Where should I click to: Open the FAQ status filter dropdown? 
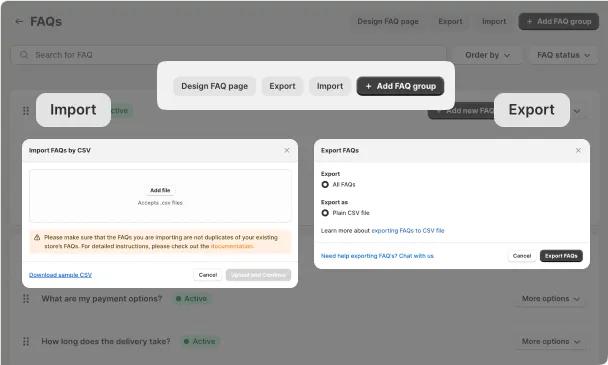[563, 55]
